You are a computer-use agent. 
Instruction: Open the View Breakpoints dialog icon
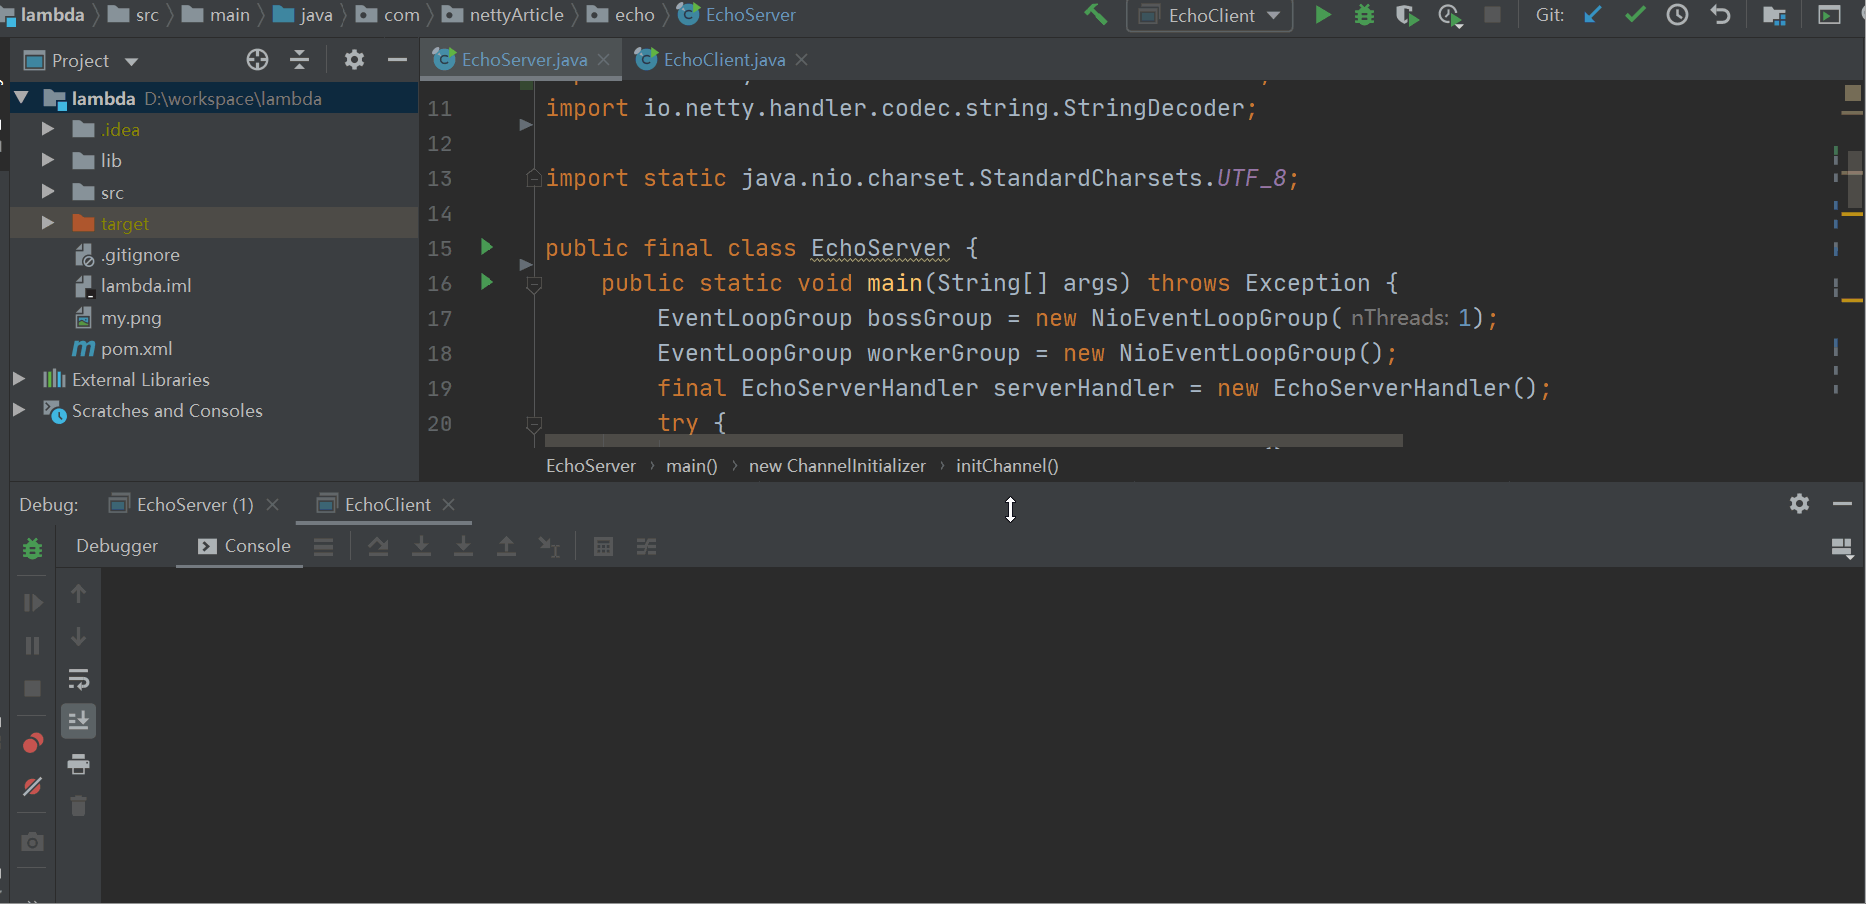point(32,742)
